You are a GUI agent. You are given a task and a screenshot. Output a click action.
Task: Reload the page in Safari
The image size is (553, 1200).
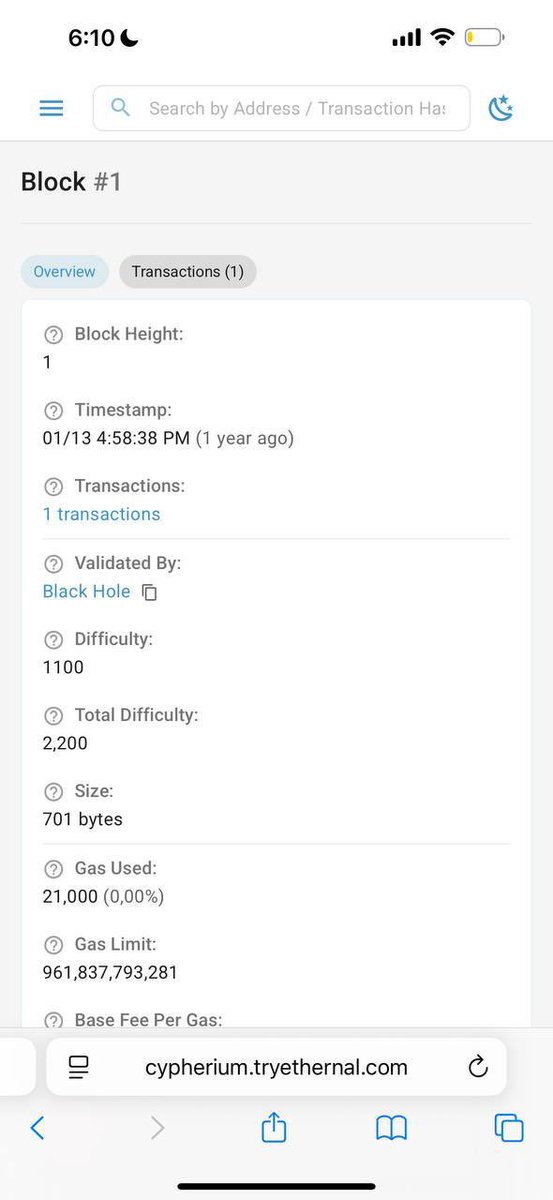pos(478,1067)
